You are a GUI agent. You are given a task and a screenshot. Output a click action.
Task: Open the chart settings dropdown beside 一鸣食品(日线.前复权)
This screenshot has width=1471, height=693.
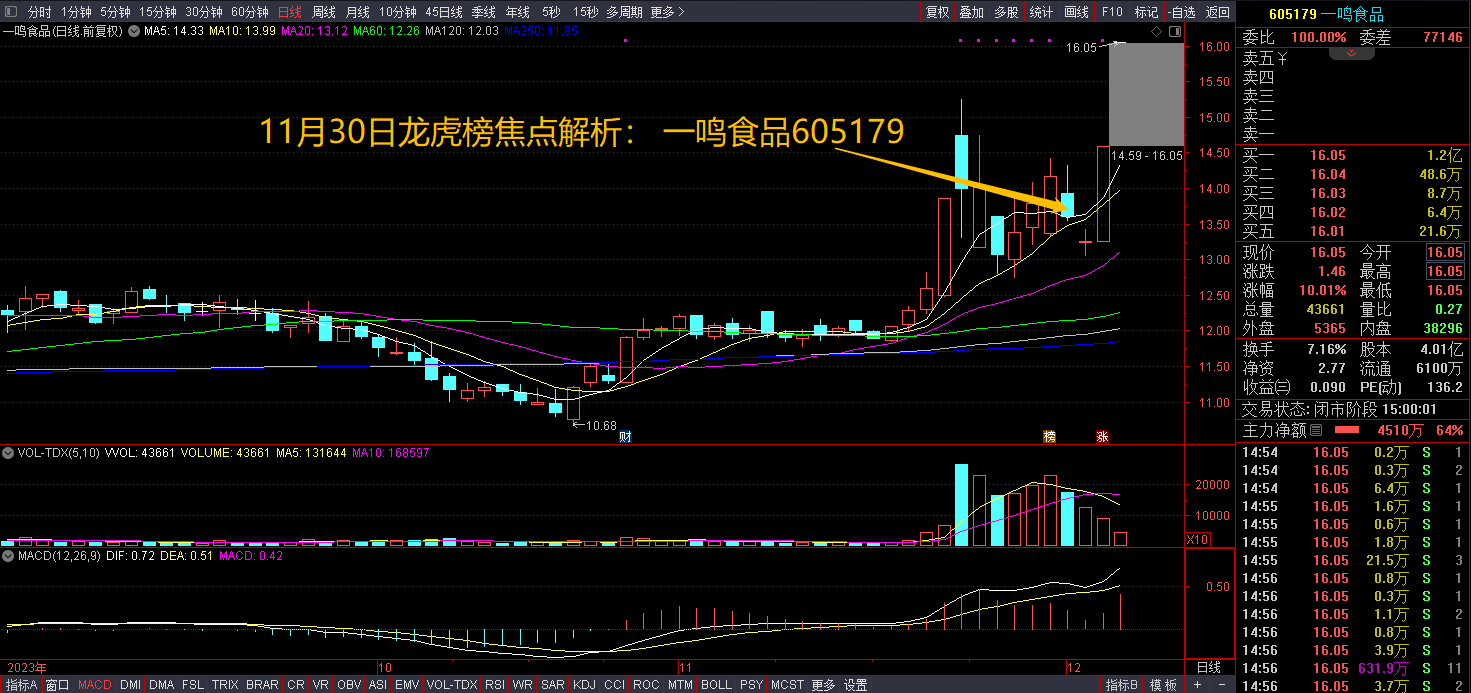[134, 31]
